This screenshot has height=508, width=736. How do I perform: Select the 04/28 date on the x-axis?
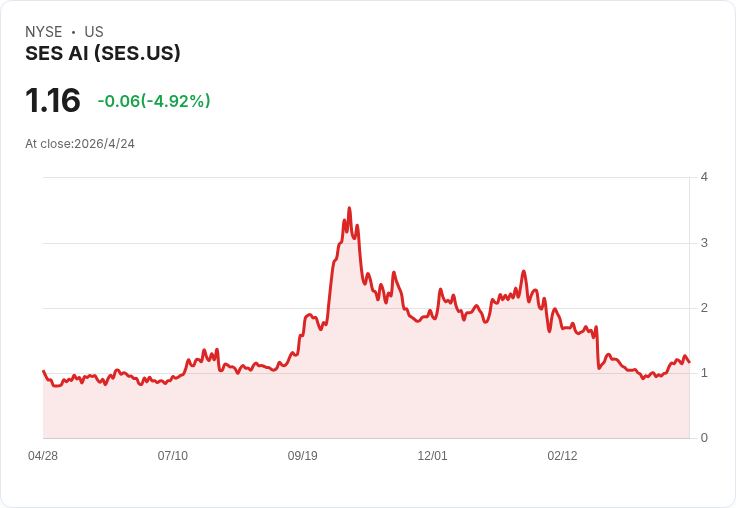click(x=43, y=456)
